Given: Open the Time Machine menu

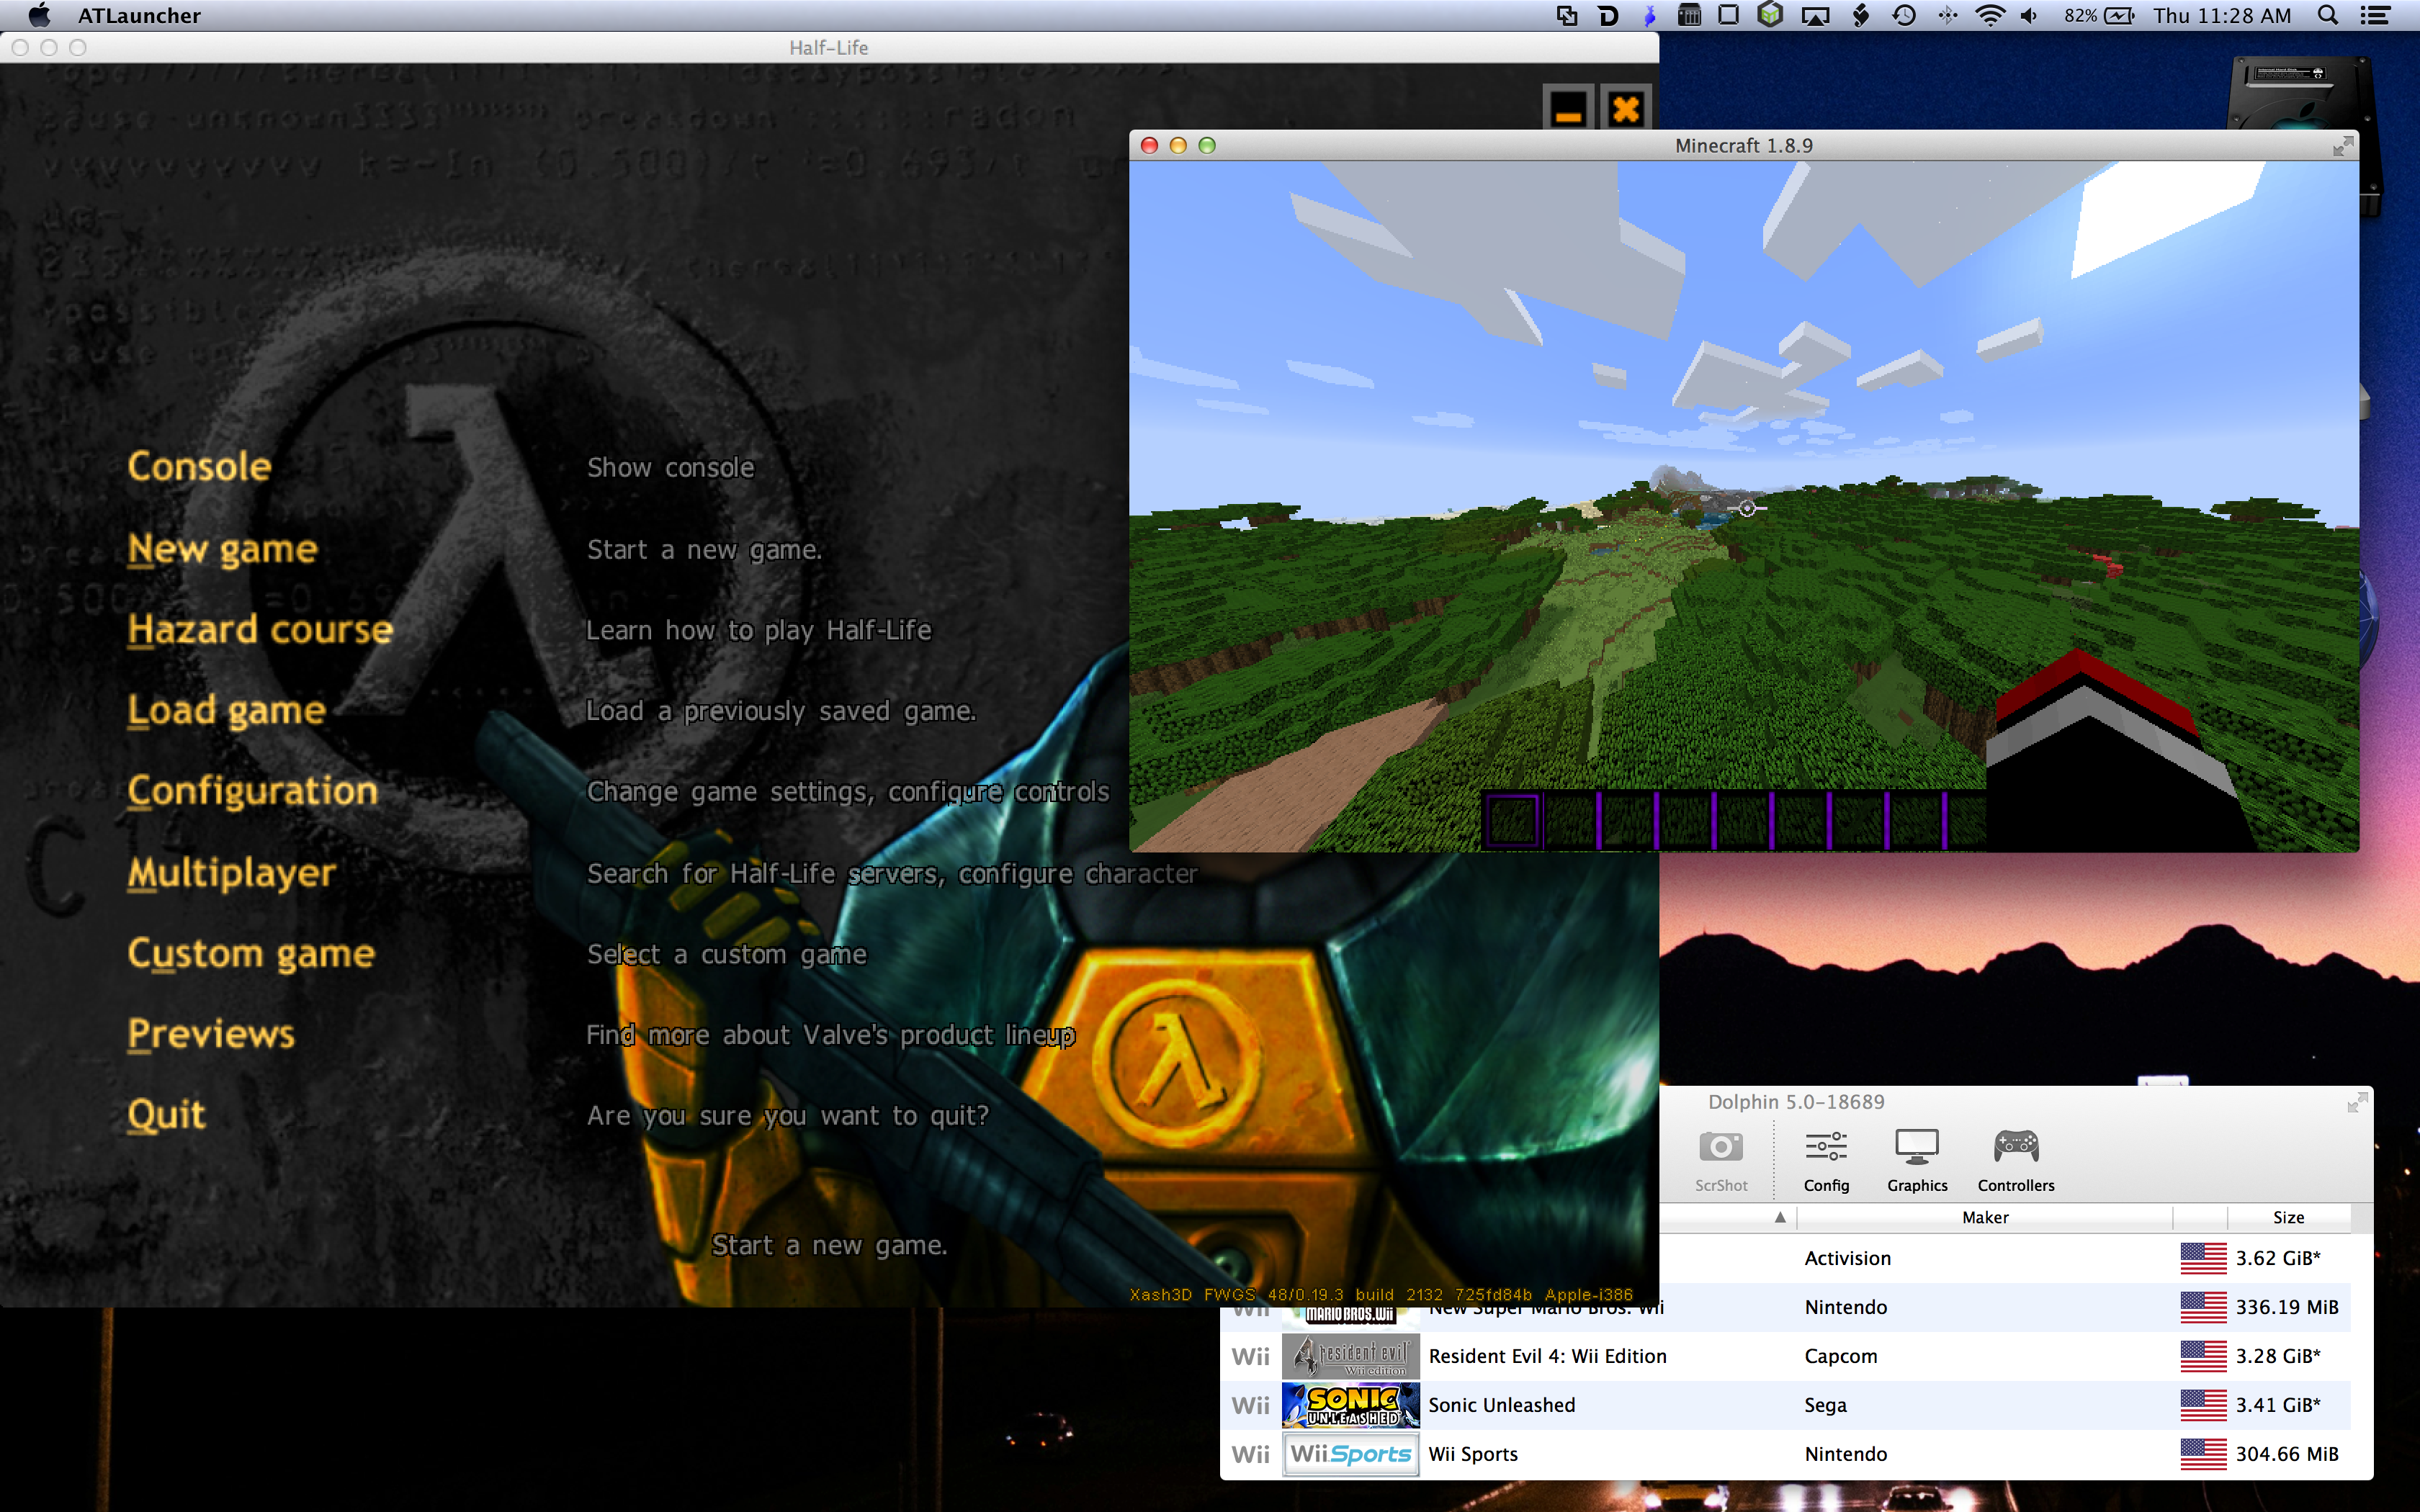Looking at the screenshot, I should click(1904, 15).
